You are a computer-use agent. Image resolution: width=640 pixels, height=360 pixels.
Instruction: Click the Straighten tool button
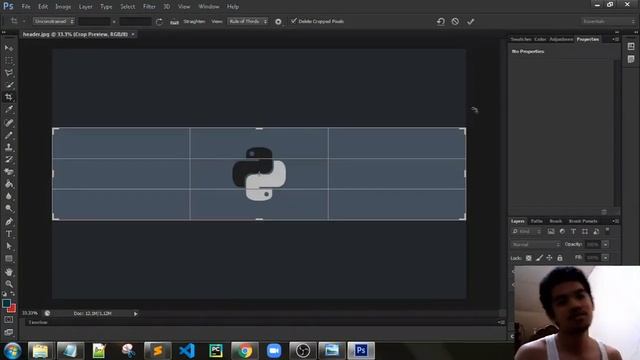click(174, 22)
